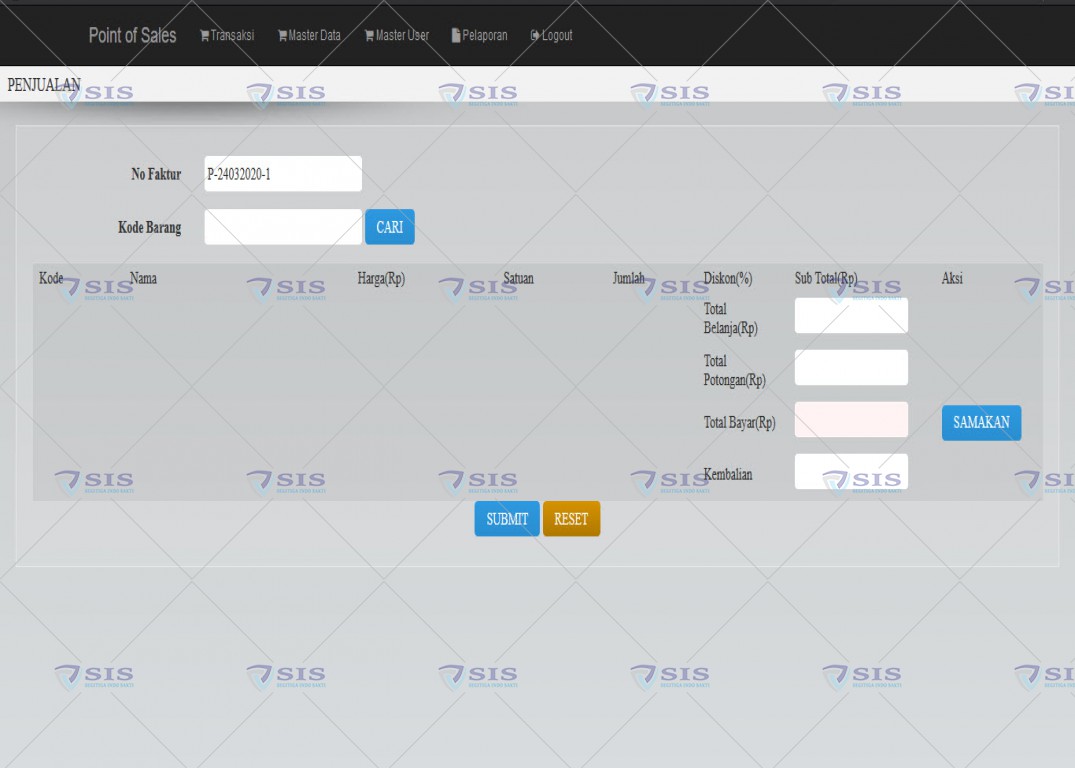Click the Kembalian text box

pyautogui.click(x=851, y=472)
